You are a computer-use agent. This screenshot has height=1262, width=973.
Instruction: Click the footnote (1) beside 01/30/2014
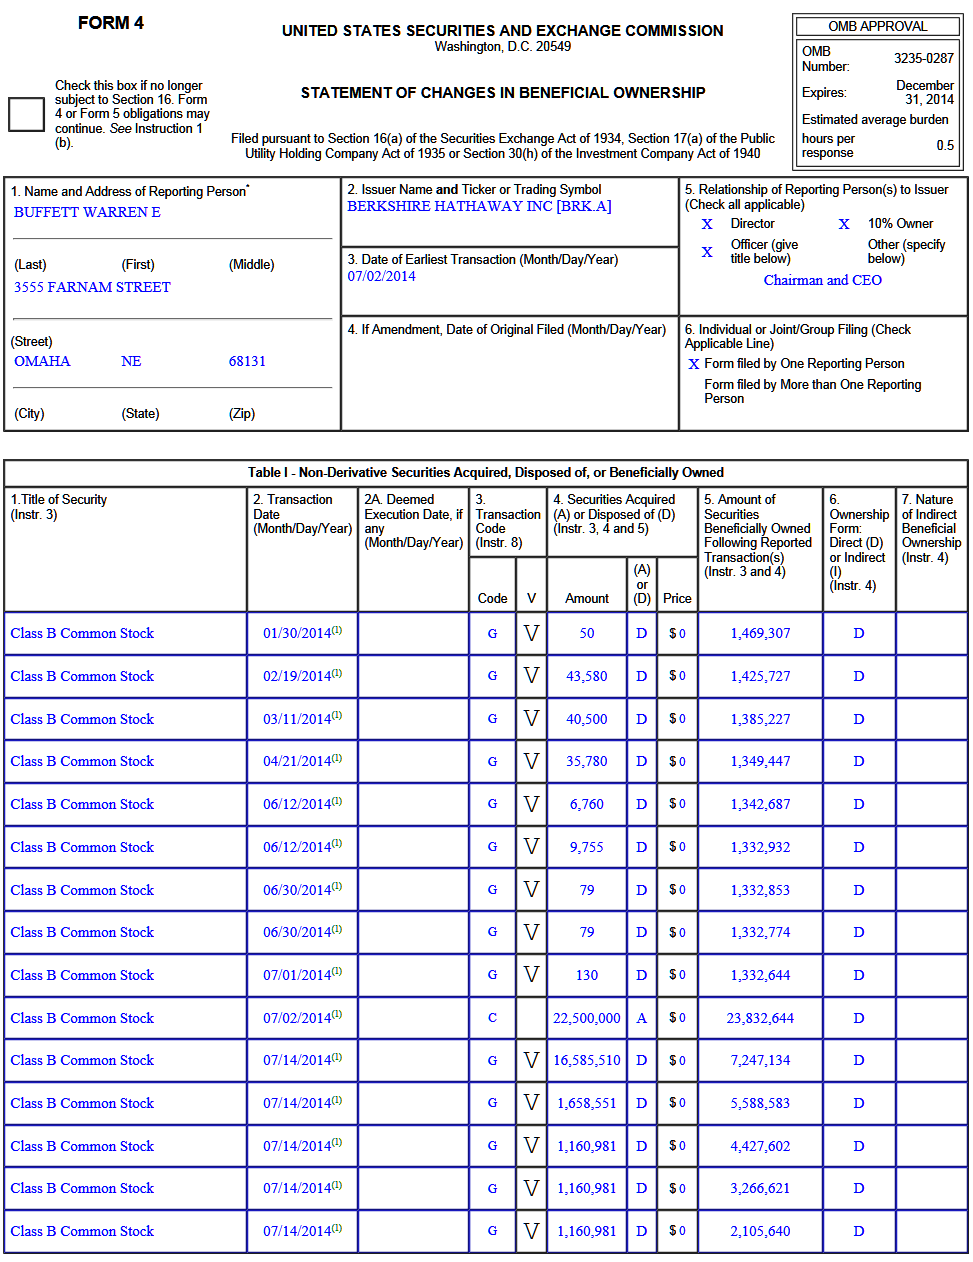click(x=337, y=630)
